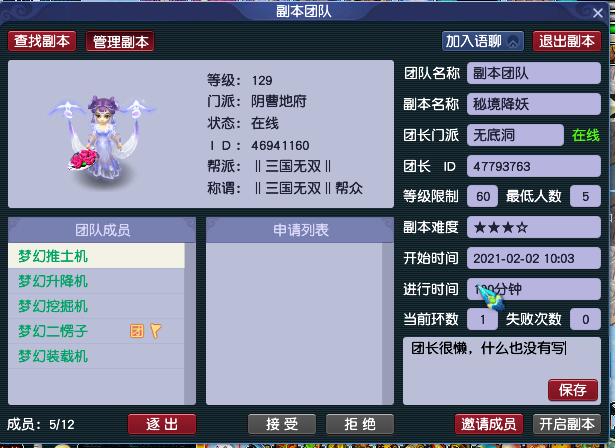This screenshot has width=615, height=448.
Task: Click the 等级限制 field showing 60
Action: coord(482,196)
